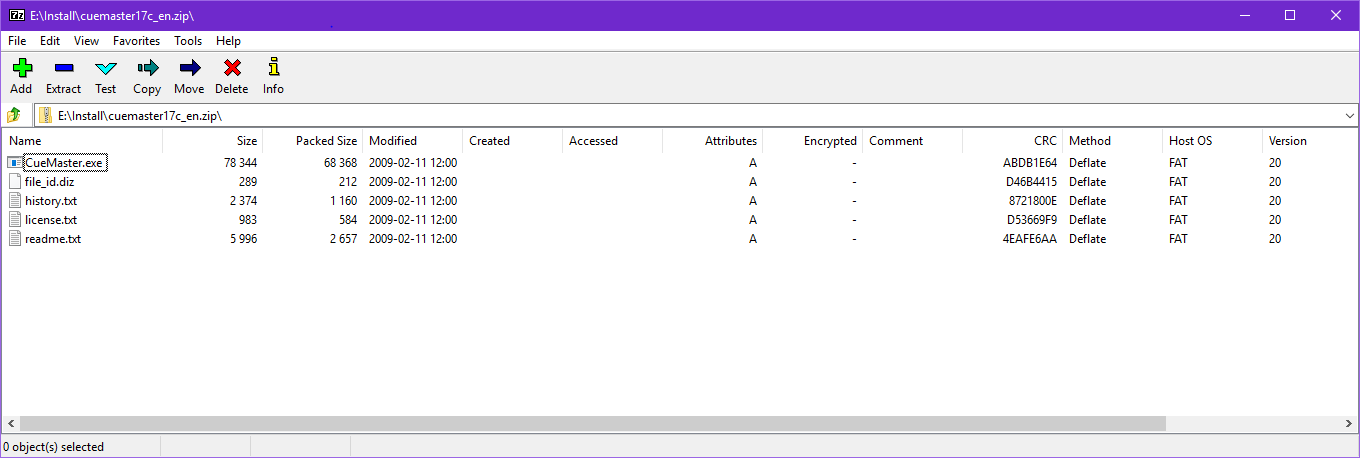Click '0 object(s) selected' status text

tap(54, 447)
